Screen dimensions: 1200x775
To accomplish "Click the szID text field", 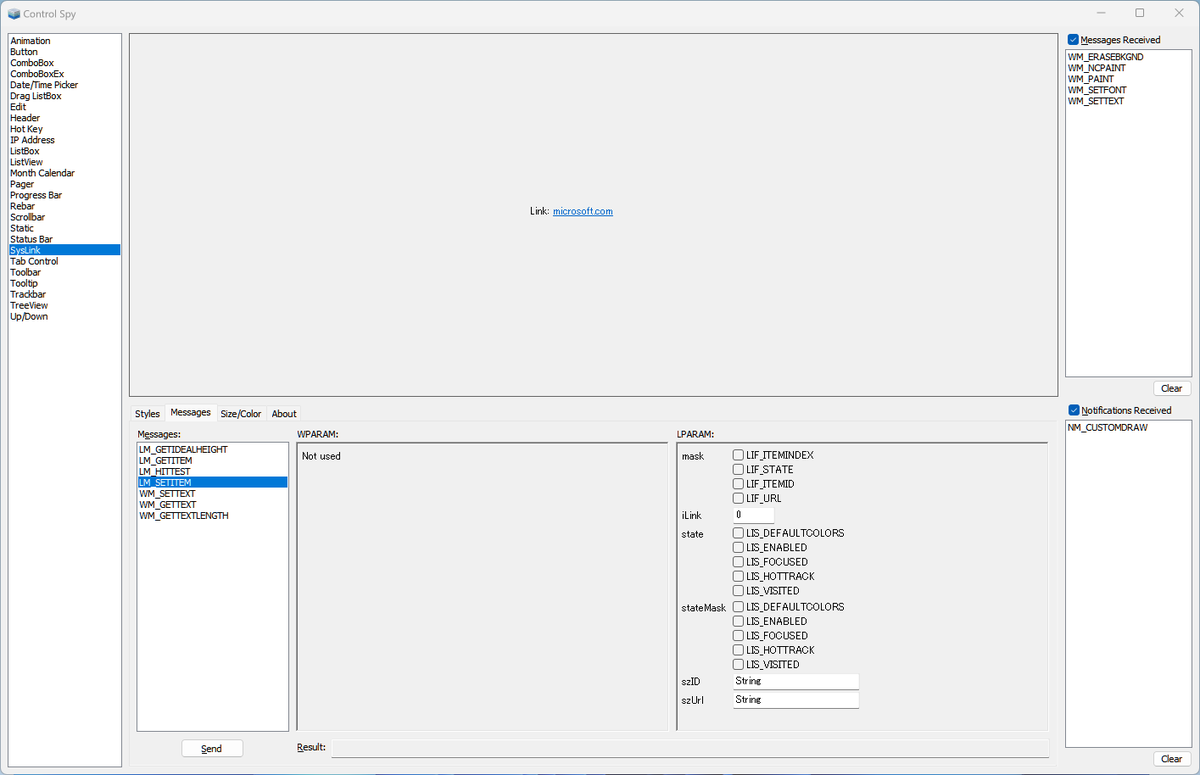I will coord(795,681).
